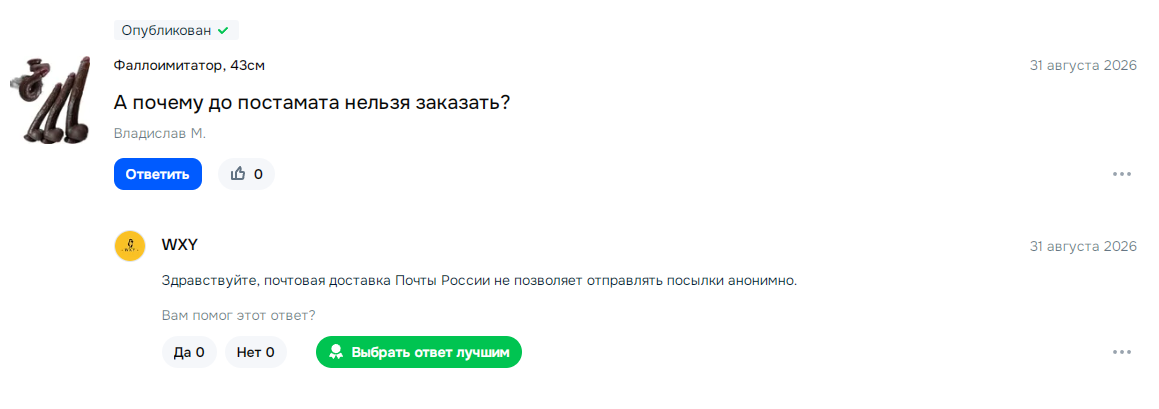This screenshot has width=1159, height=409.
Task: Open the question's three-dots options menu
Action: click(x=1121, y=174)
